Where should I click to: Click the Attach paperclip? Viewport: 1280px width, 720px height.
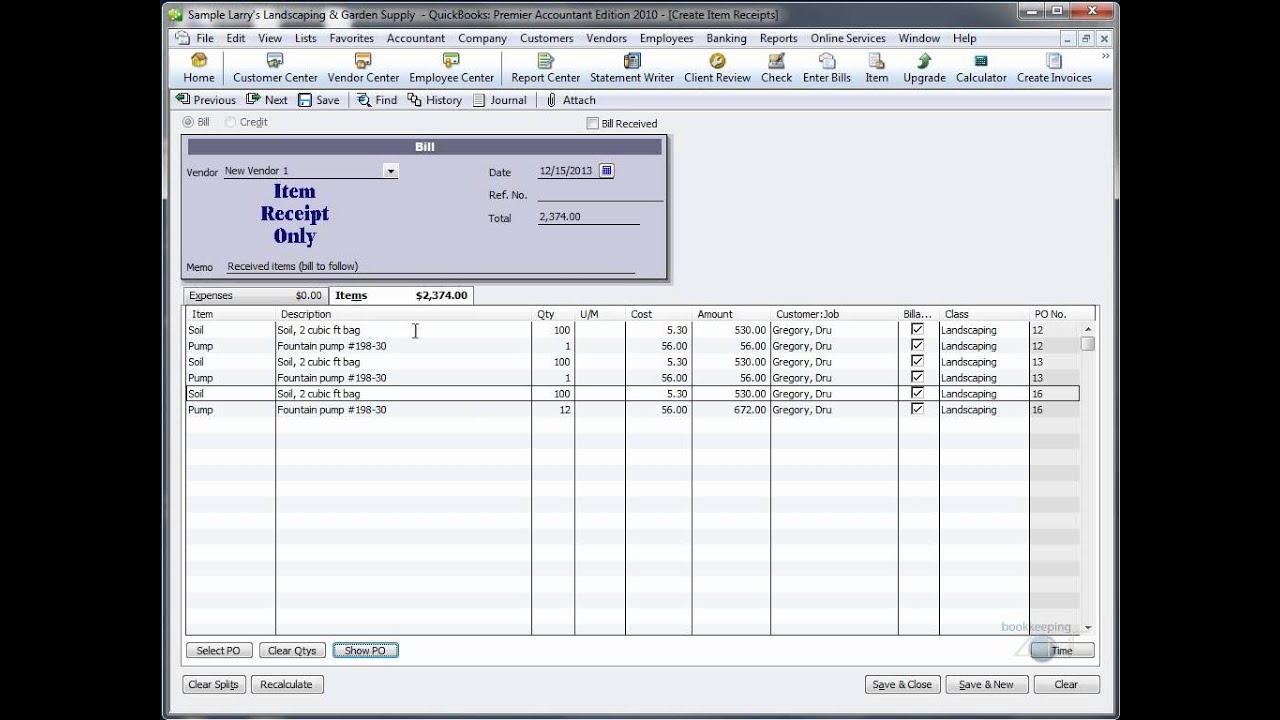[x=571, y=100]
